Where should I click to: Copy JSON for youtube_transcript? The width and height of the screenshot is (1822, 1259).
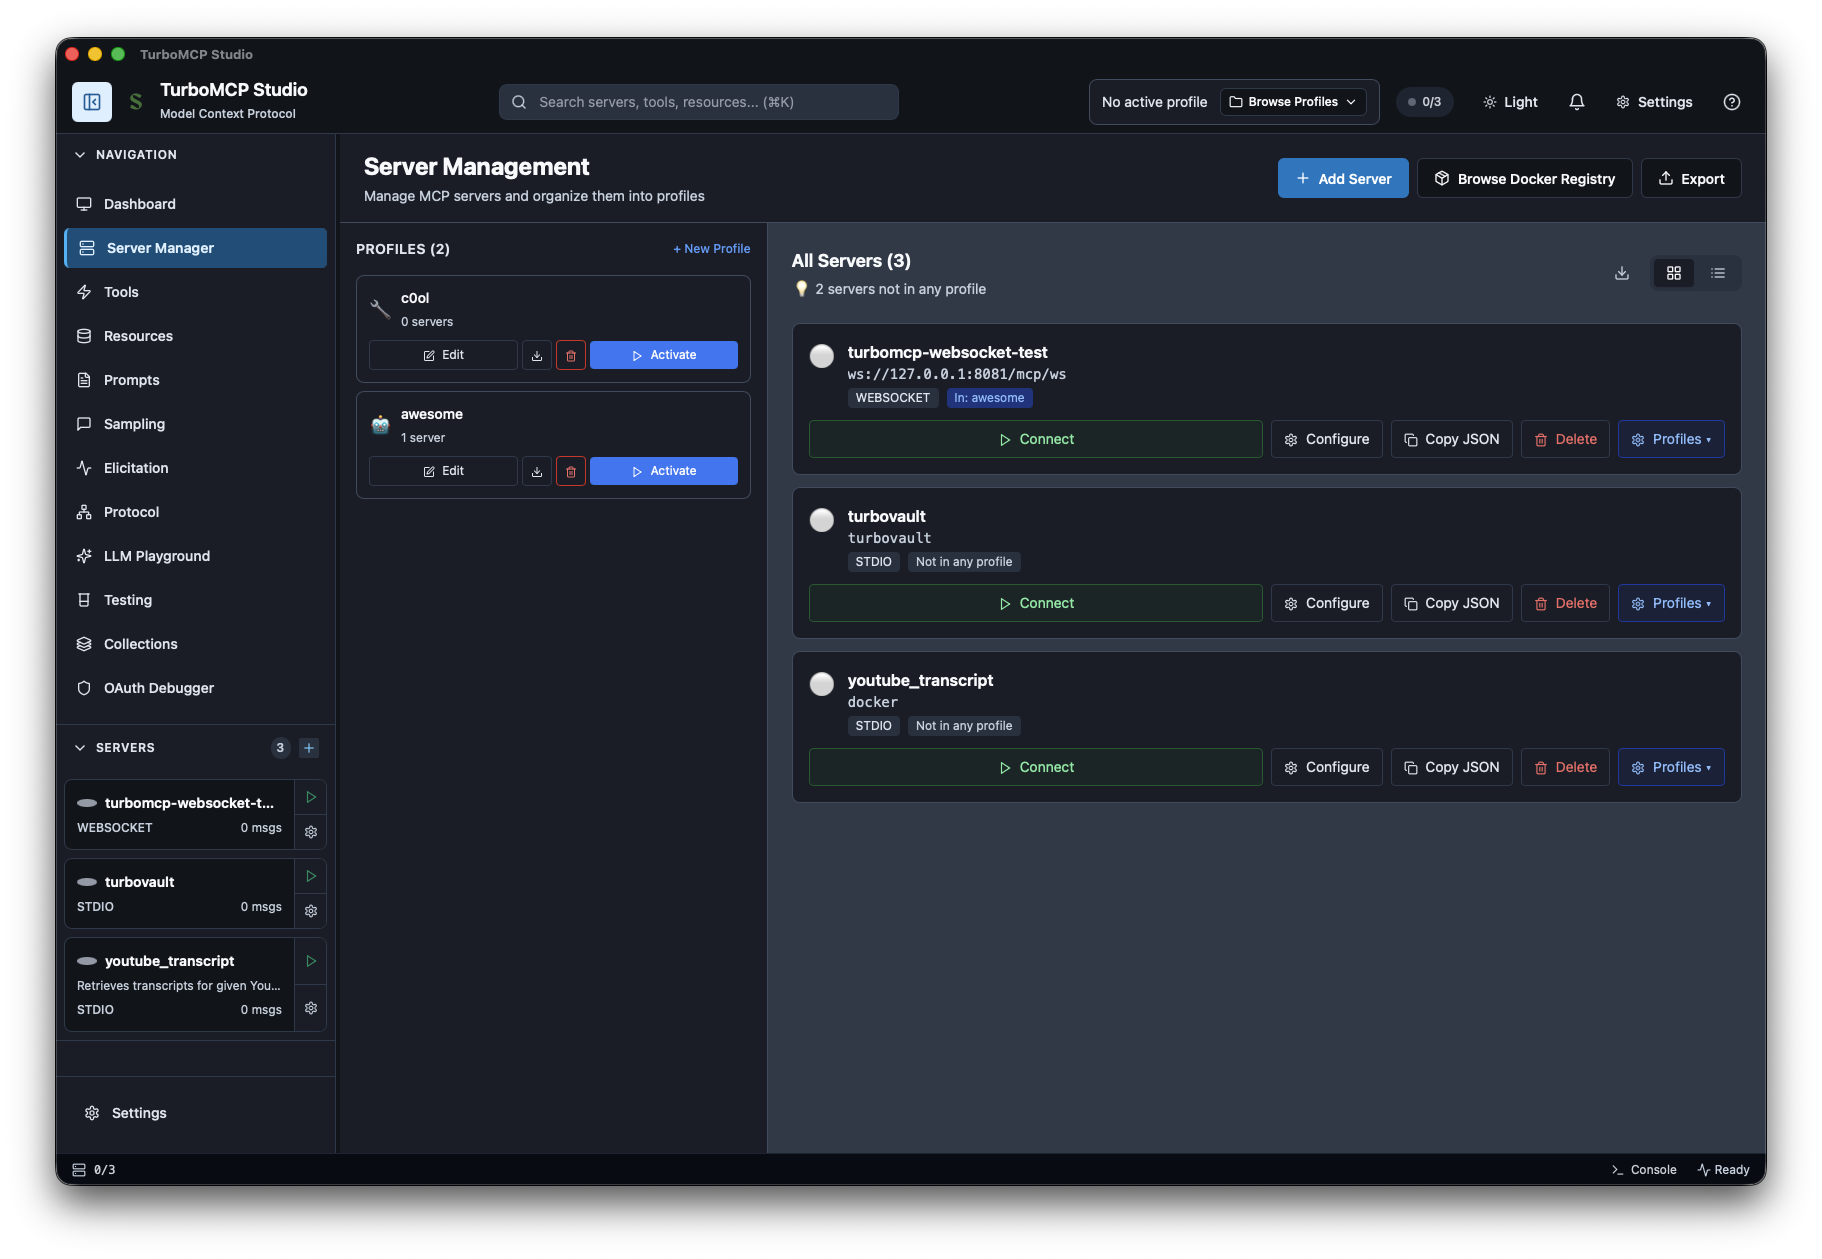click(x=1452, y=767)
